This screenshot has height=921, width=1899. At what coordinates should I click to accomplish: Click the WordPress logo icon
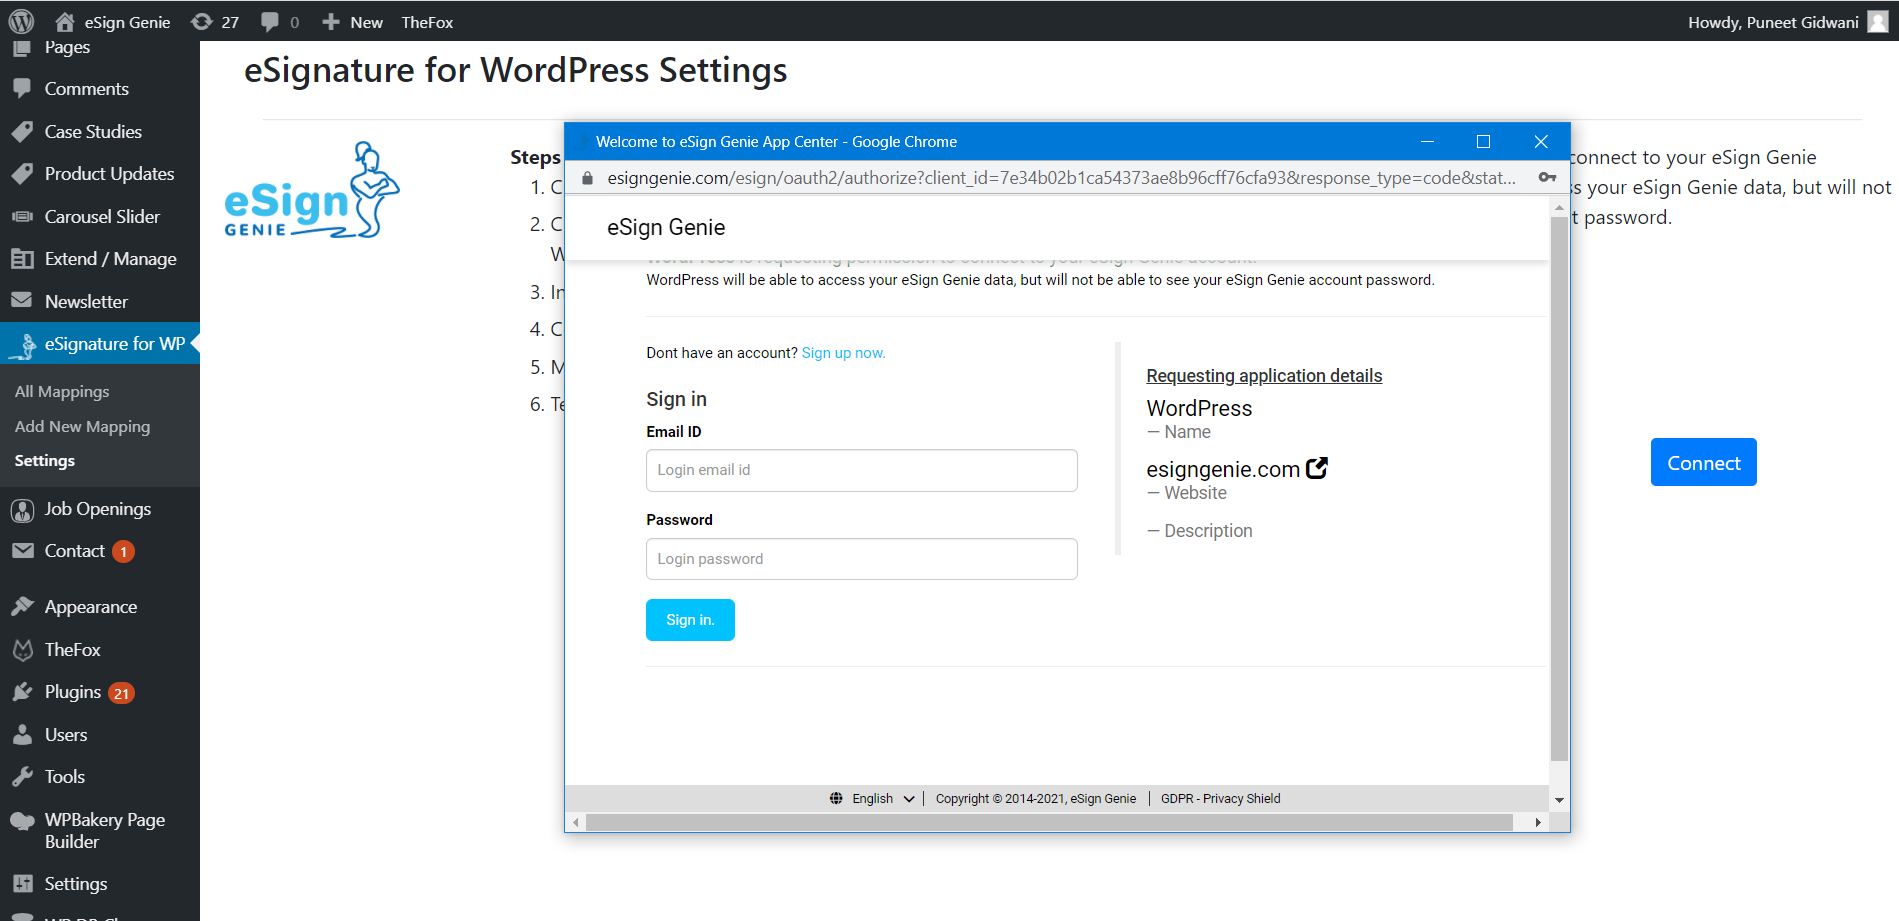point(21,21)
